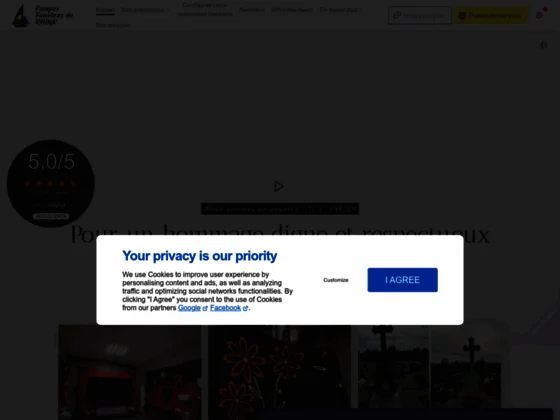Click the external-link icon beside Facebook
The height and width of the screenshot is (420, 560).
click(245, 308)
